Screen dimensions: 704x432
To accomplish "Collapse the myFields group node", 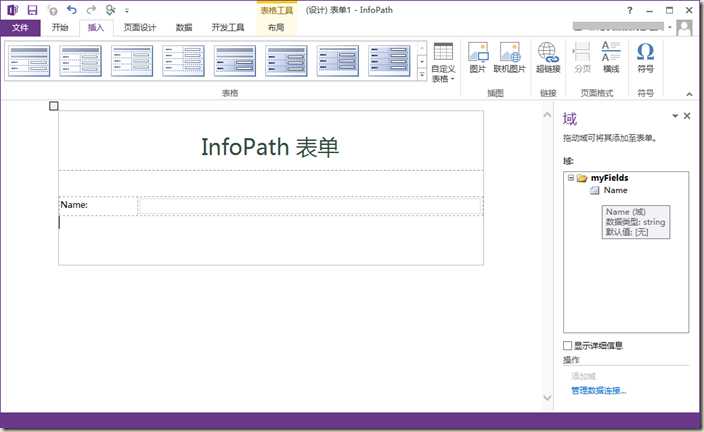I will point(571,178).
